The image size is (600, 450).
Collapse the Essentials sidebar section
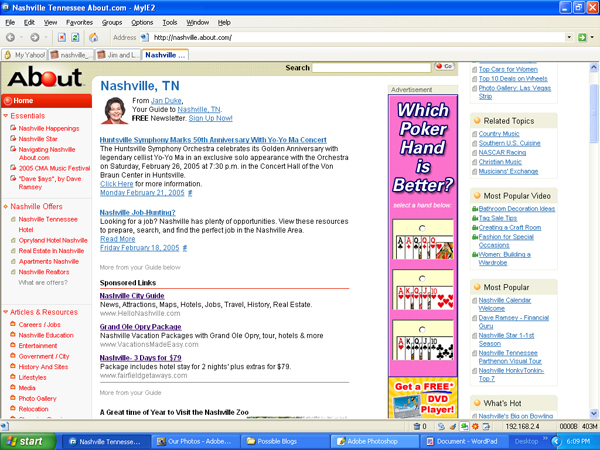coord(6,116)
